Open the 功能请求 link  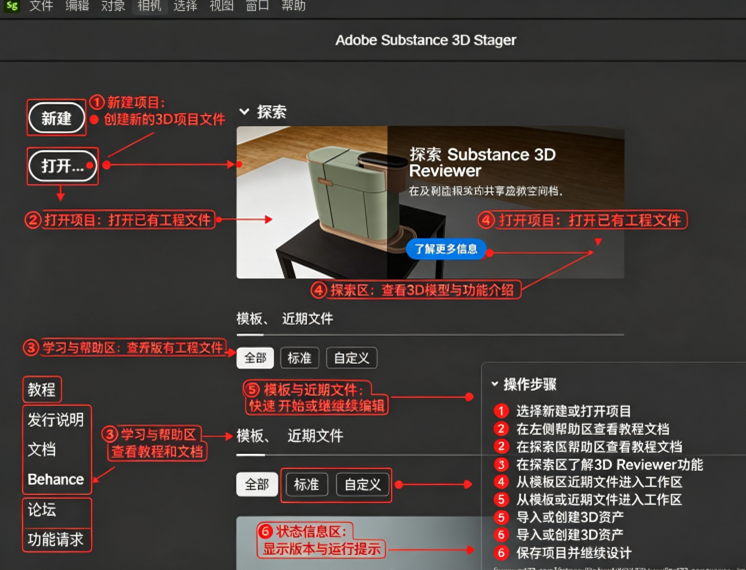coord(56,540)
